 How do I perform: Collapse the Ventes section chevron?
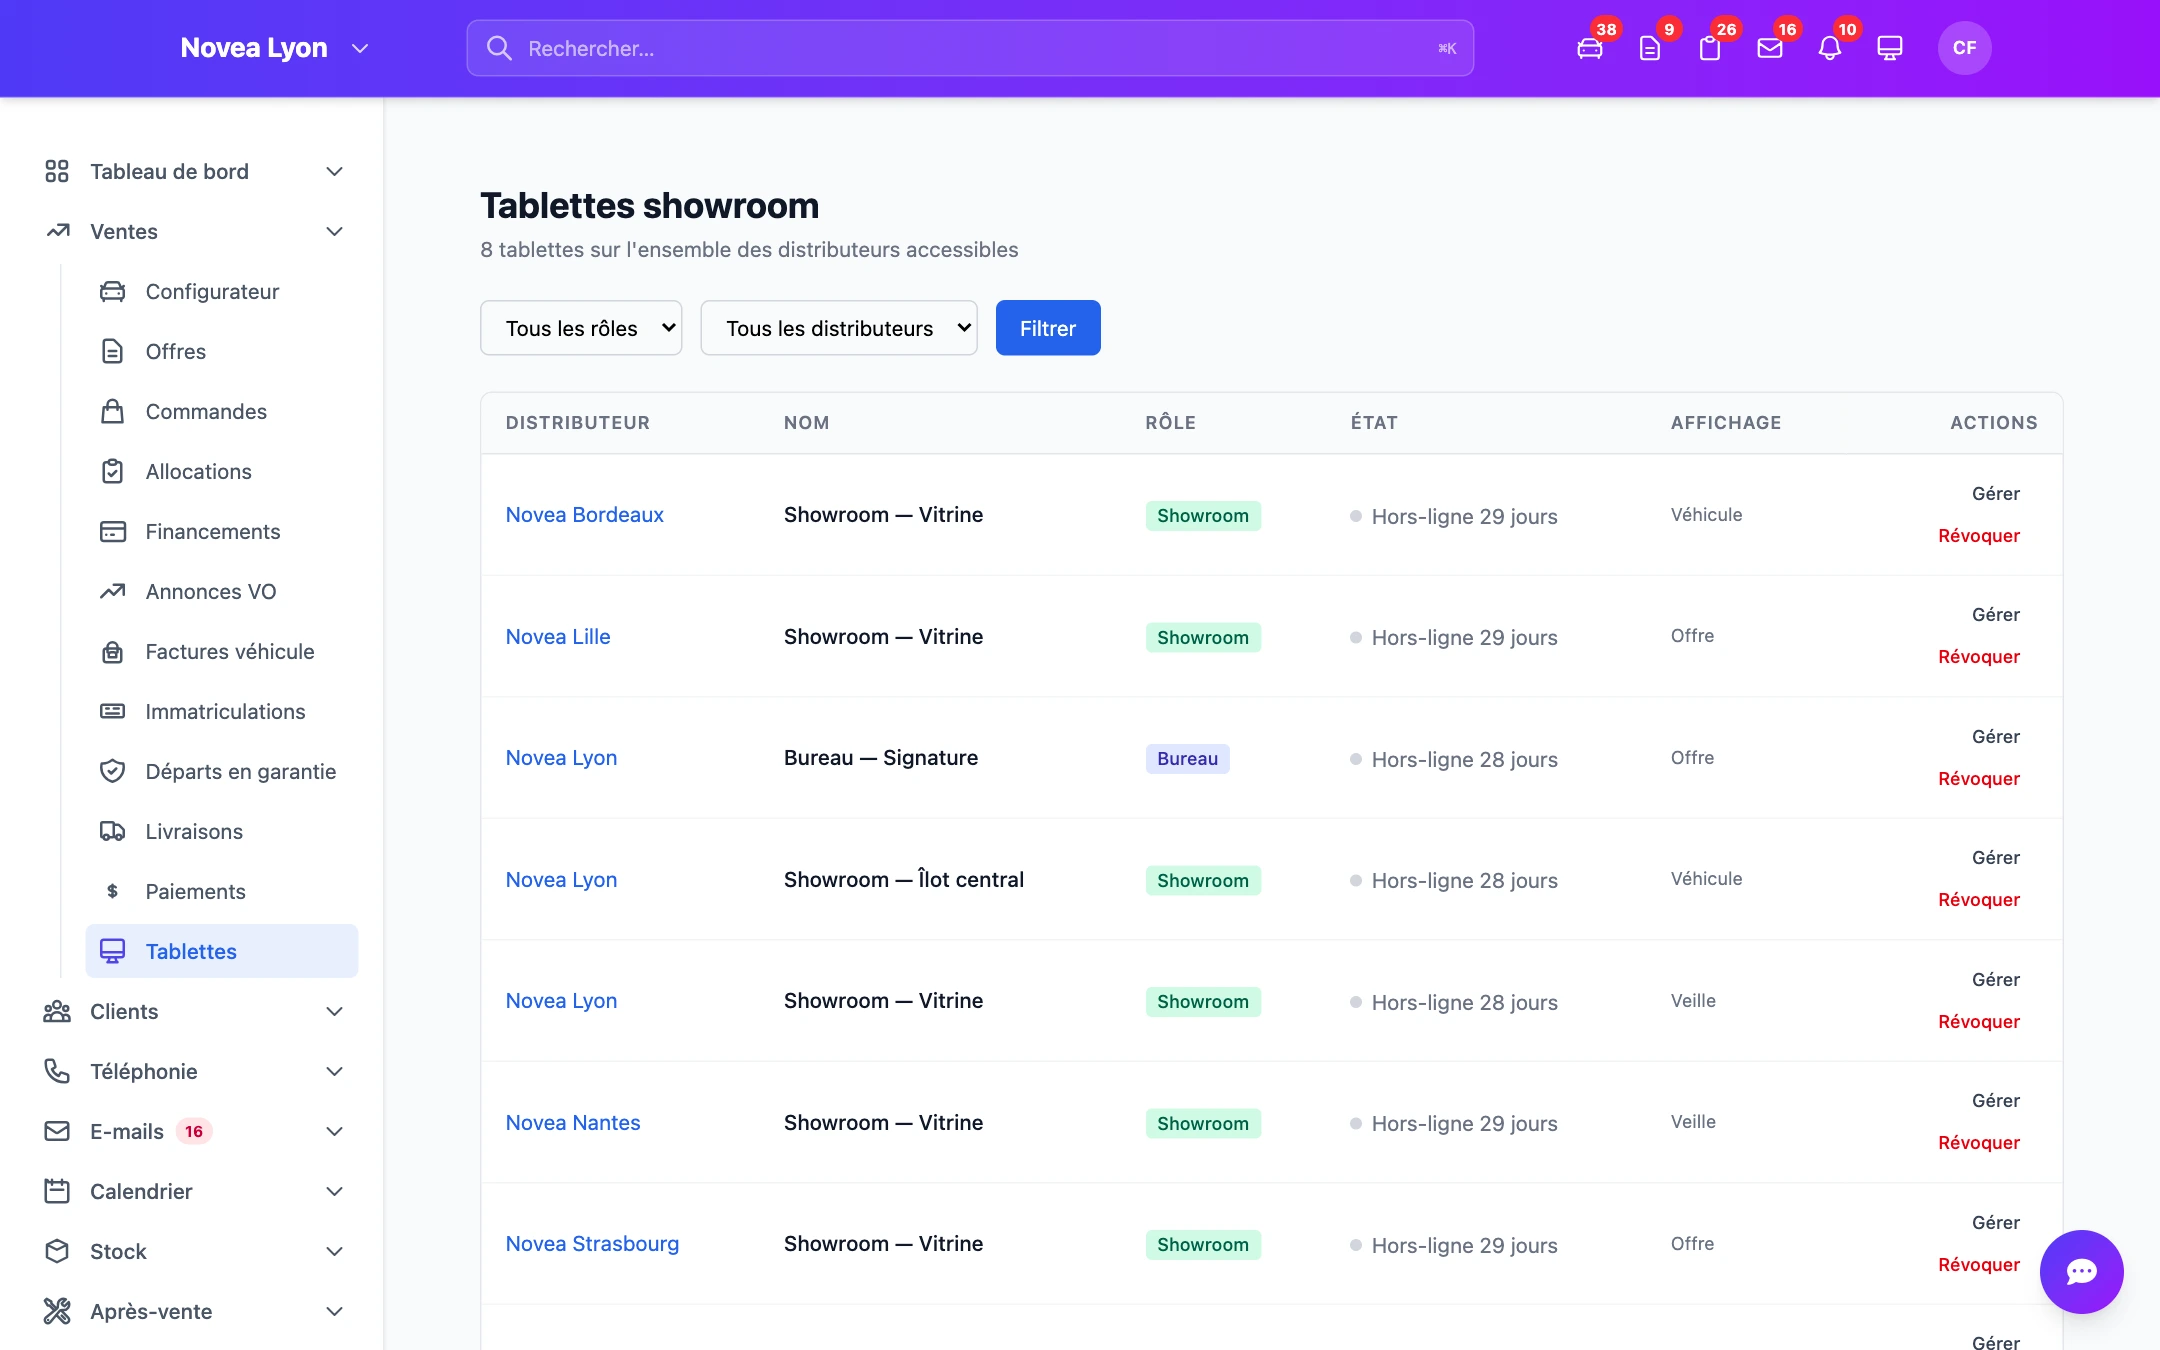[335, 231]
